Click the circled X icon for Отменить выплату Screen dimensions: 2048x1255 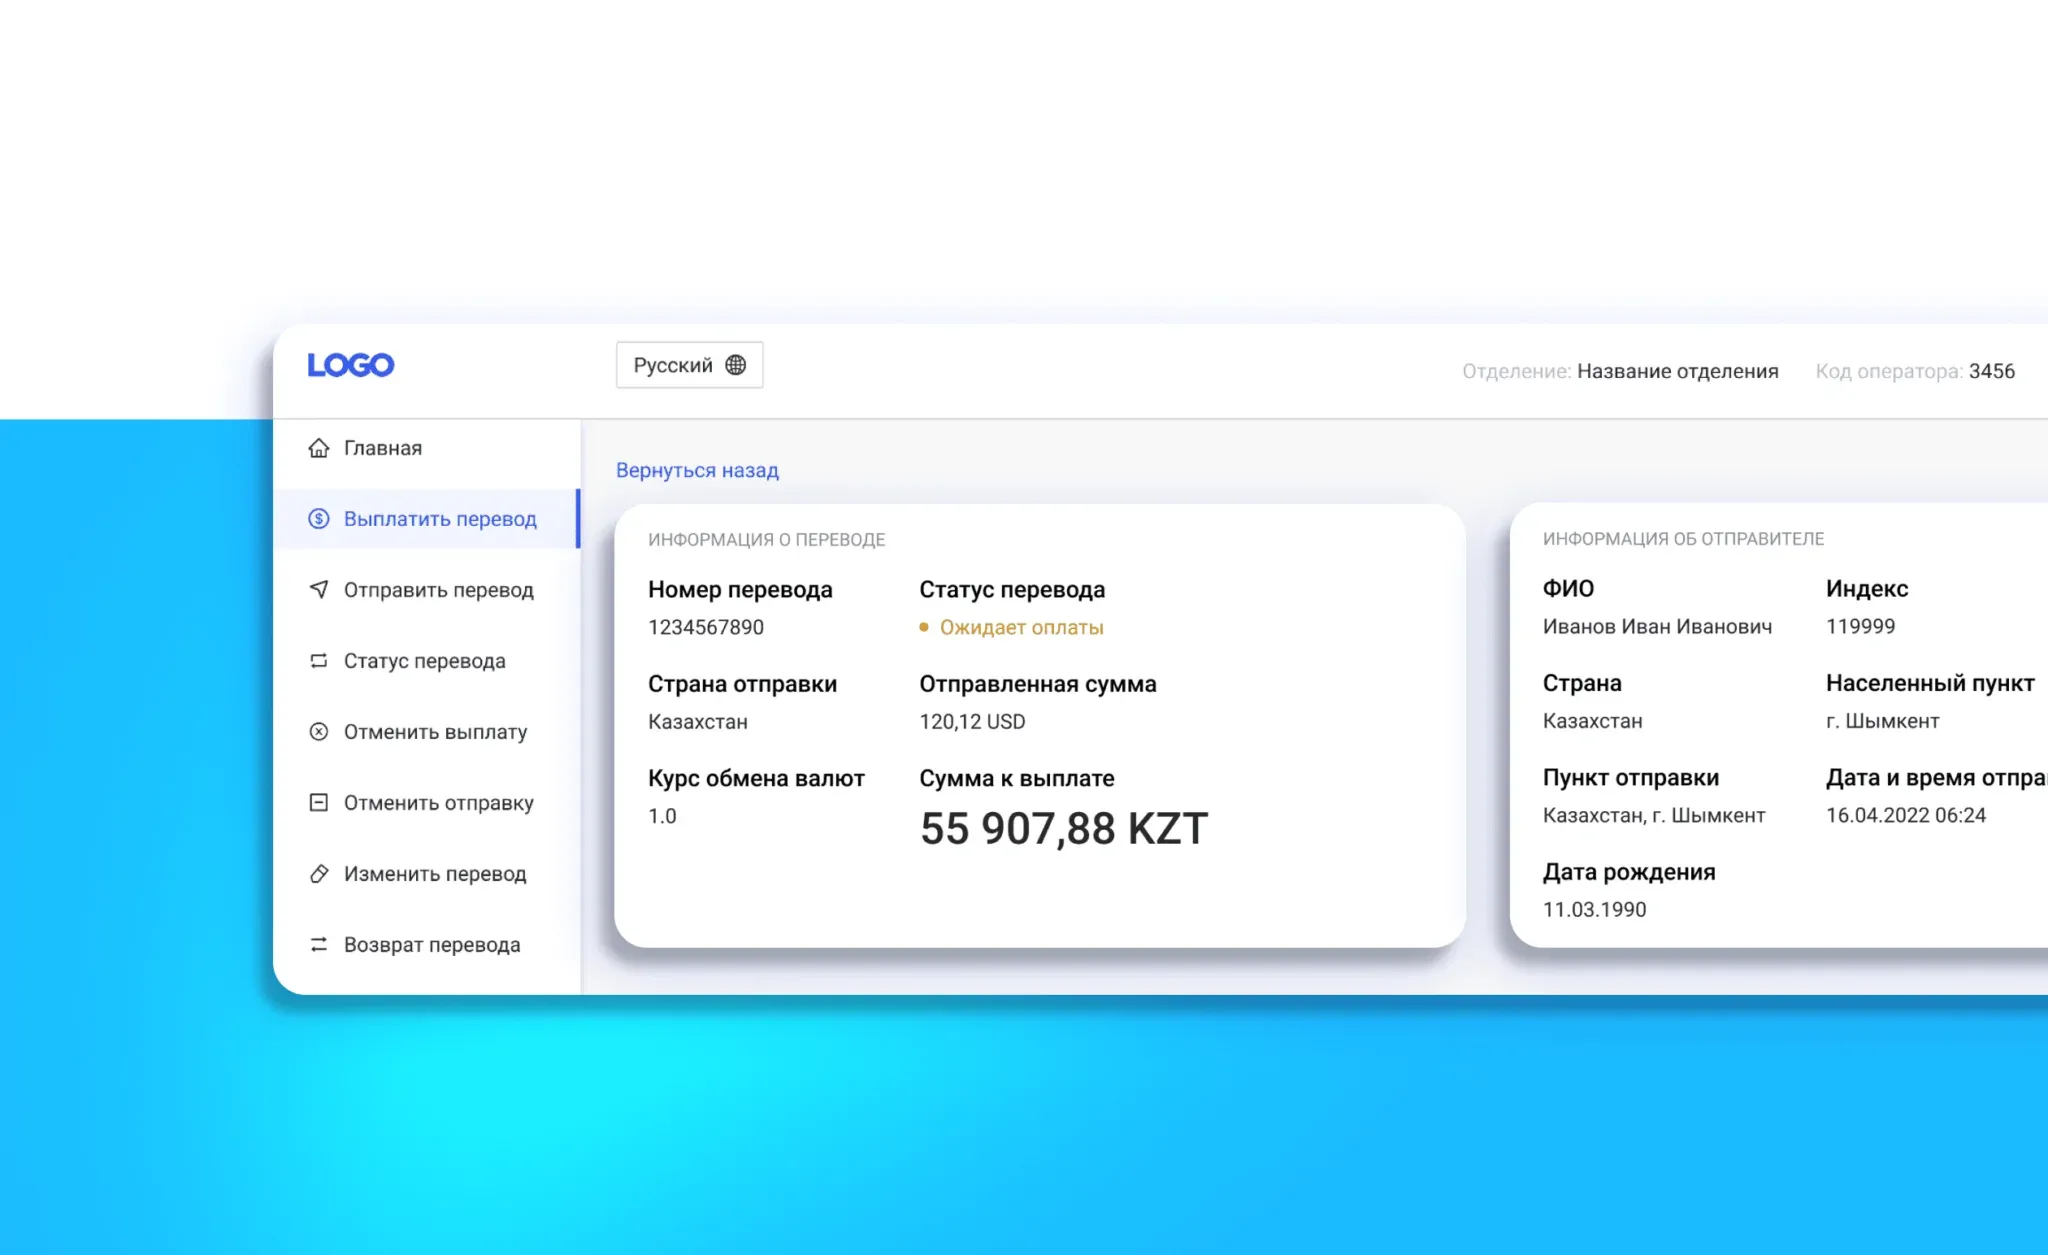click(318, 732)
